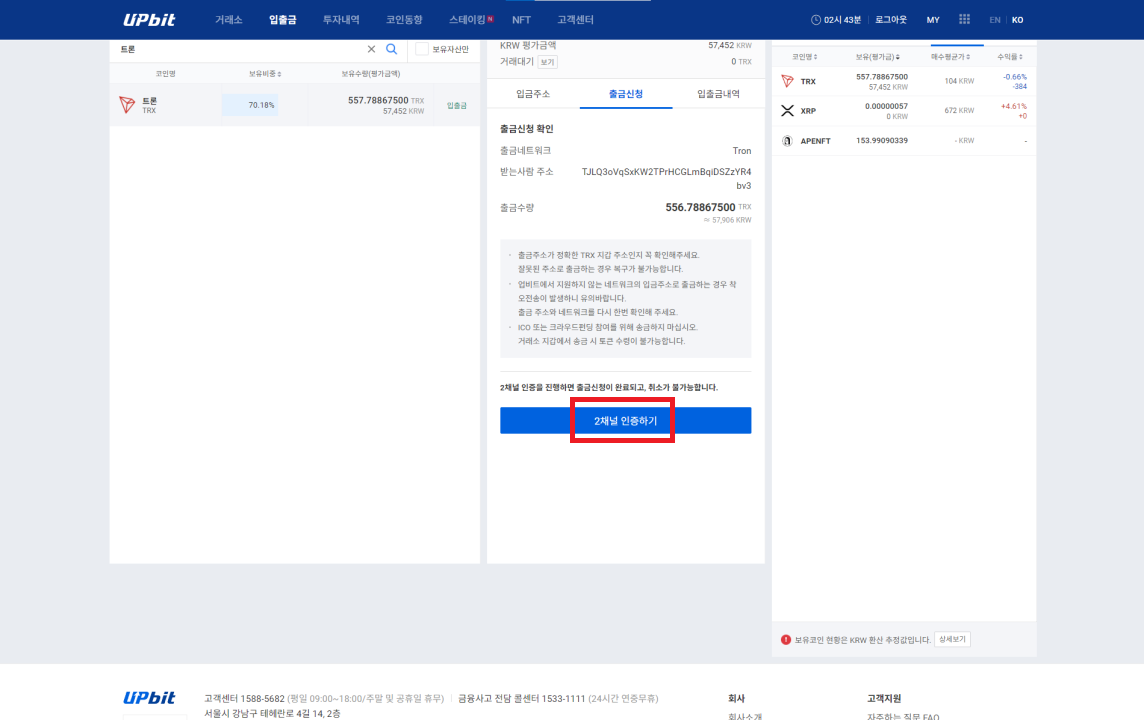Click the 556.78867500 withdrawal amount

coord(700,208)
